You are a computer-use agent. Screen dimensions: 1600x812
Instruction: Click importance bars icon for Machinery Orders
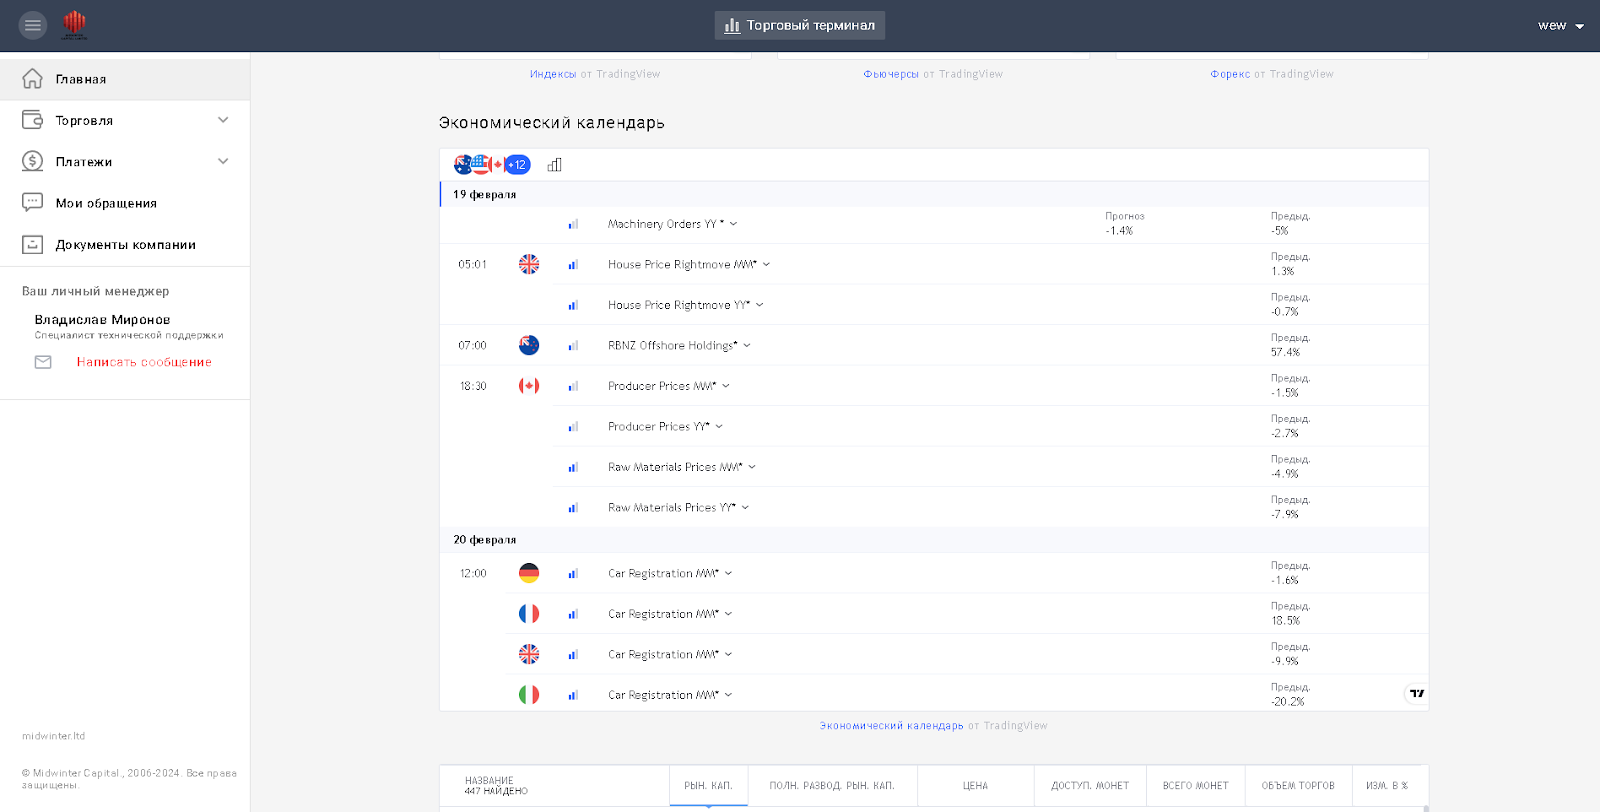tap(573, 224)
